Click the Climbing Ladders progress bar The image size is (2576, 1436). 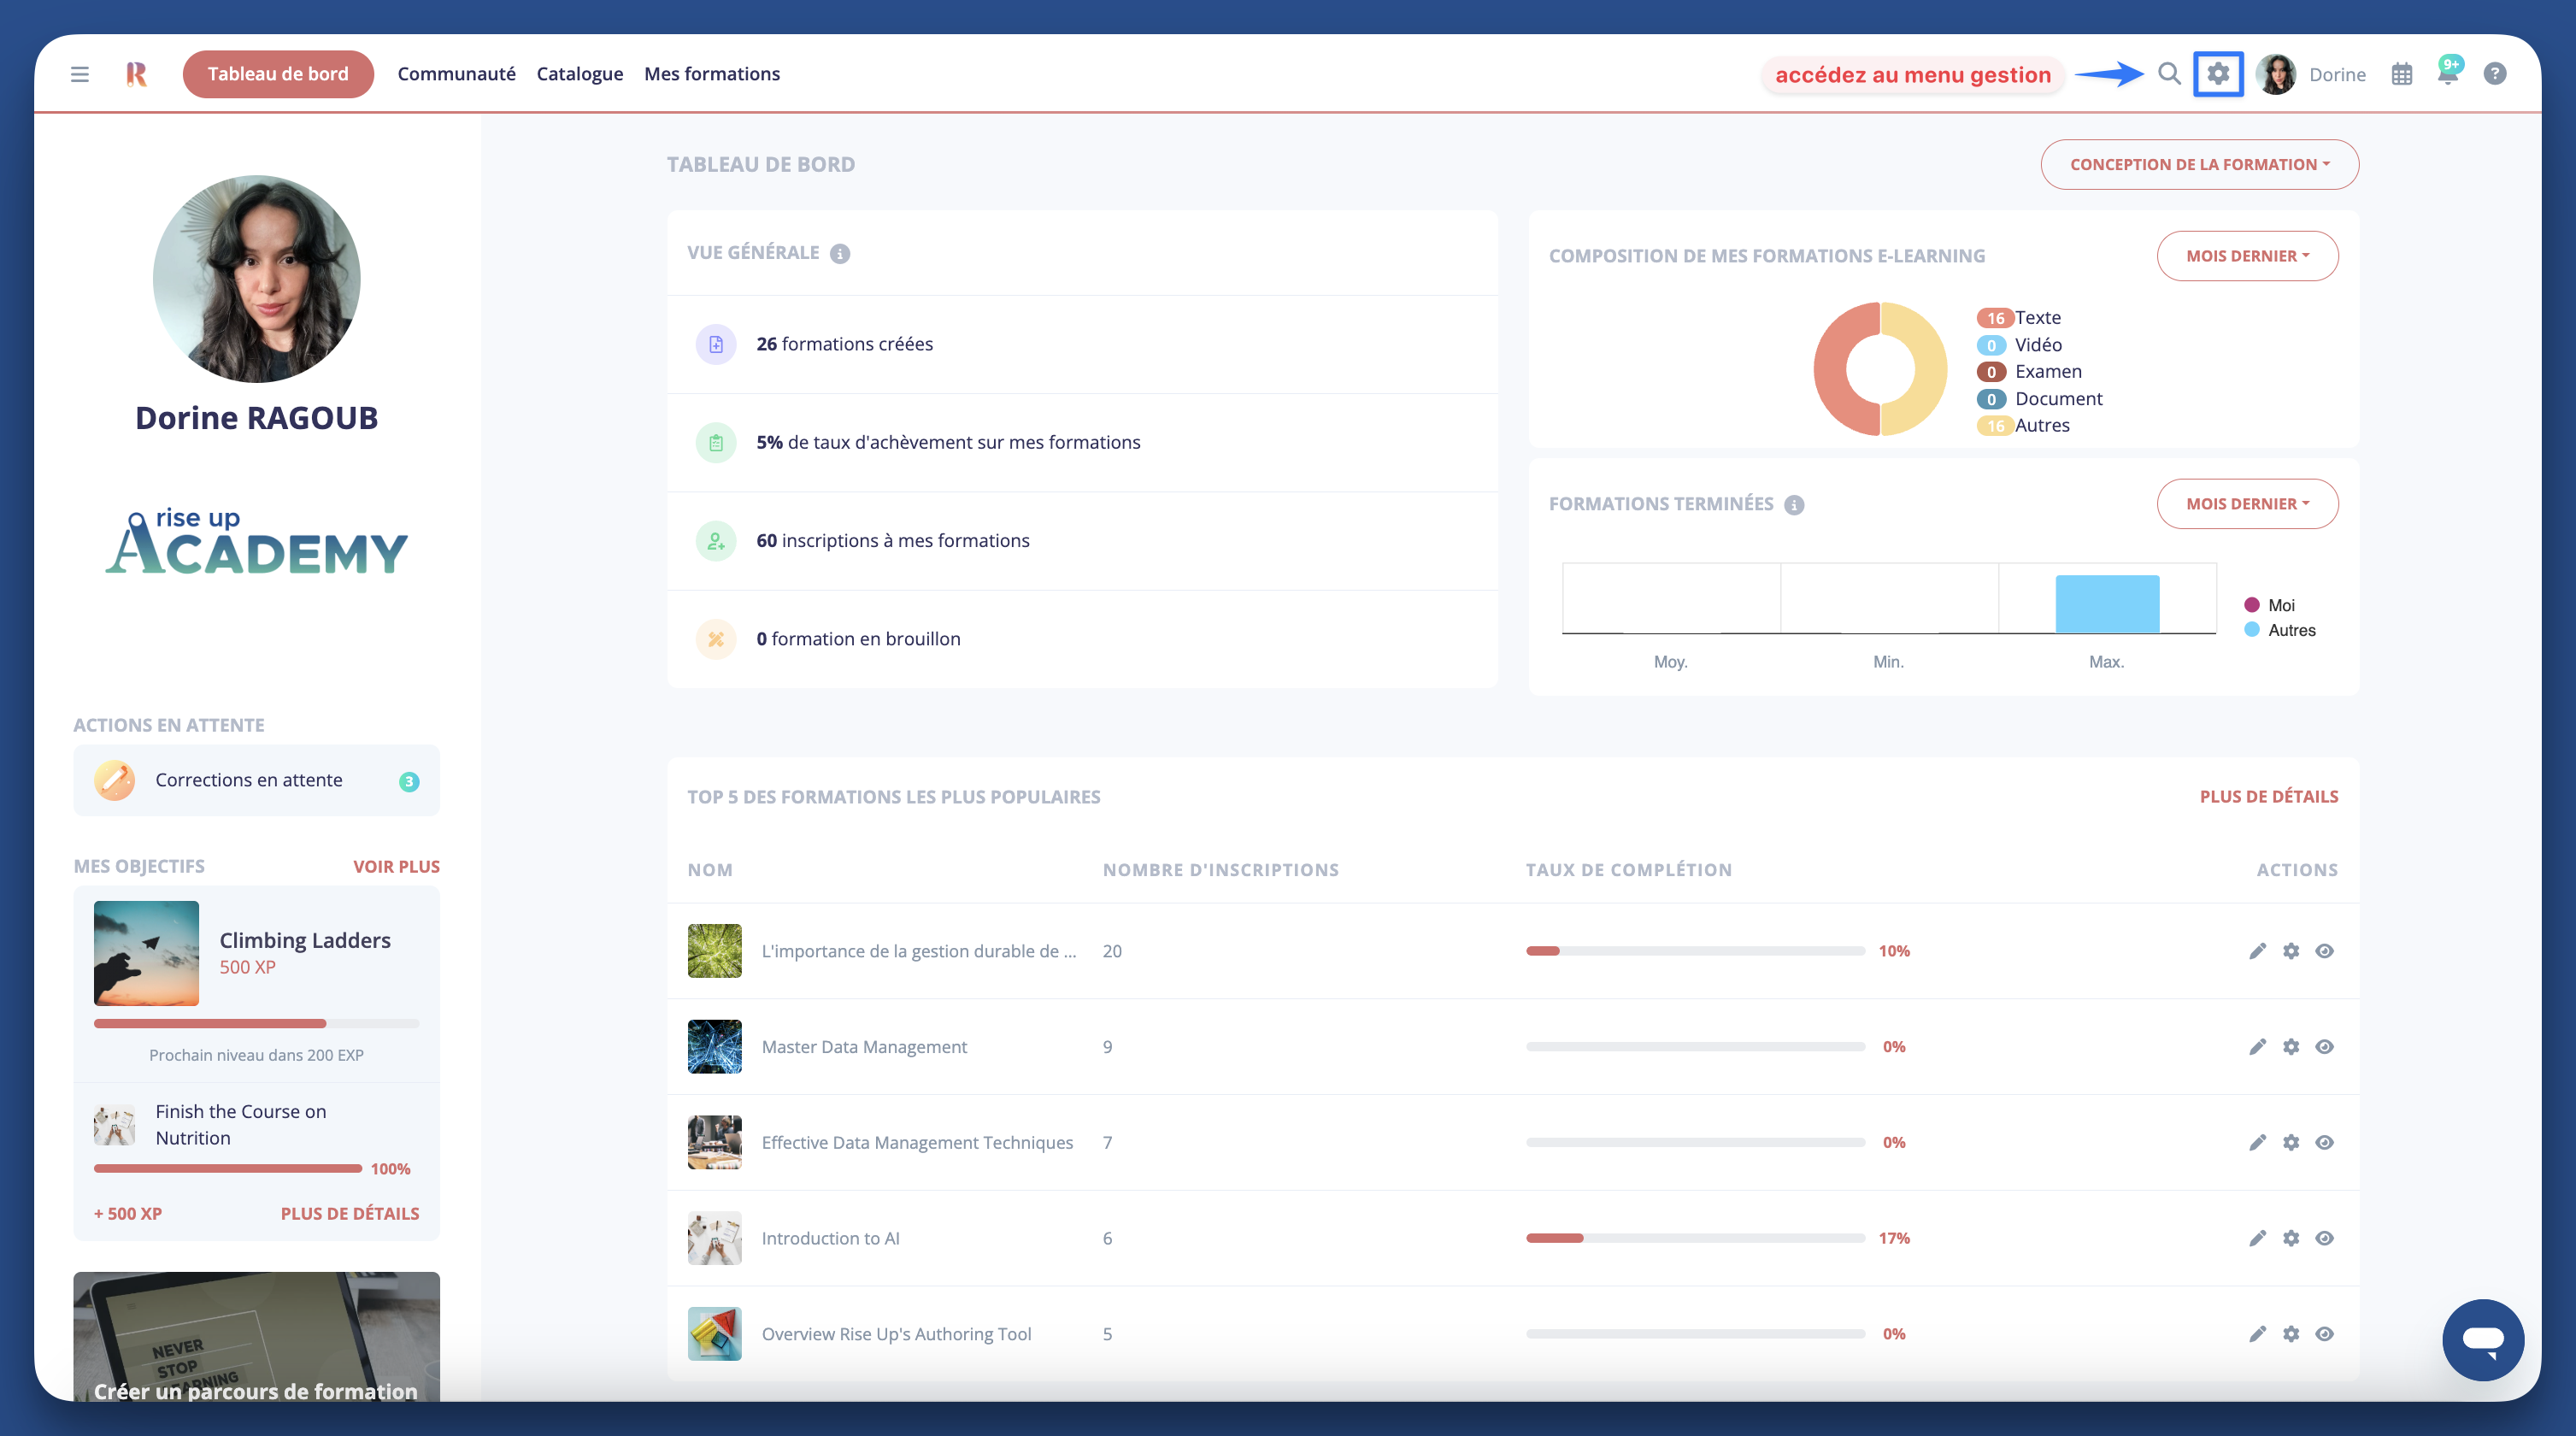[256, 1024]
